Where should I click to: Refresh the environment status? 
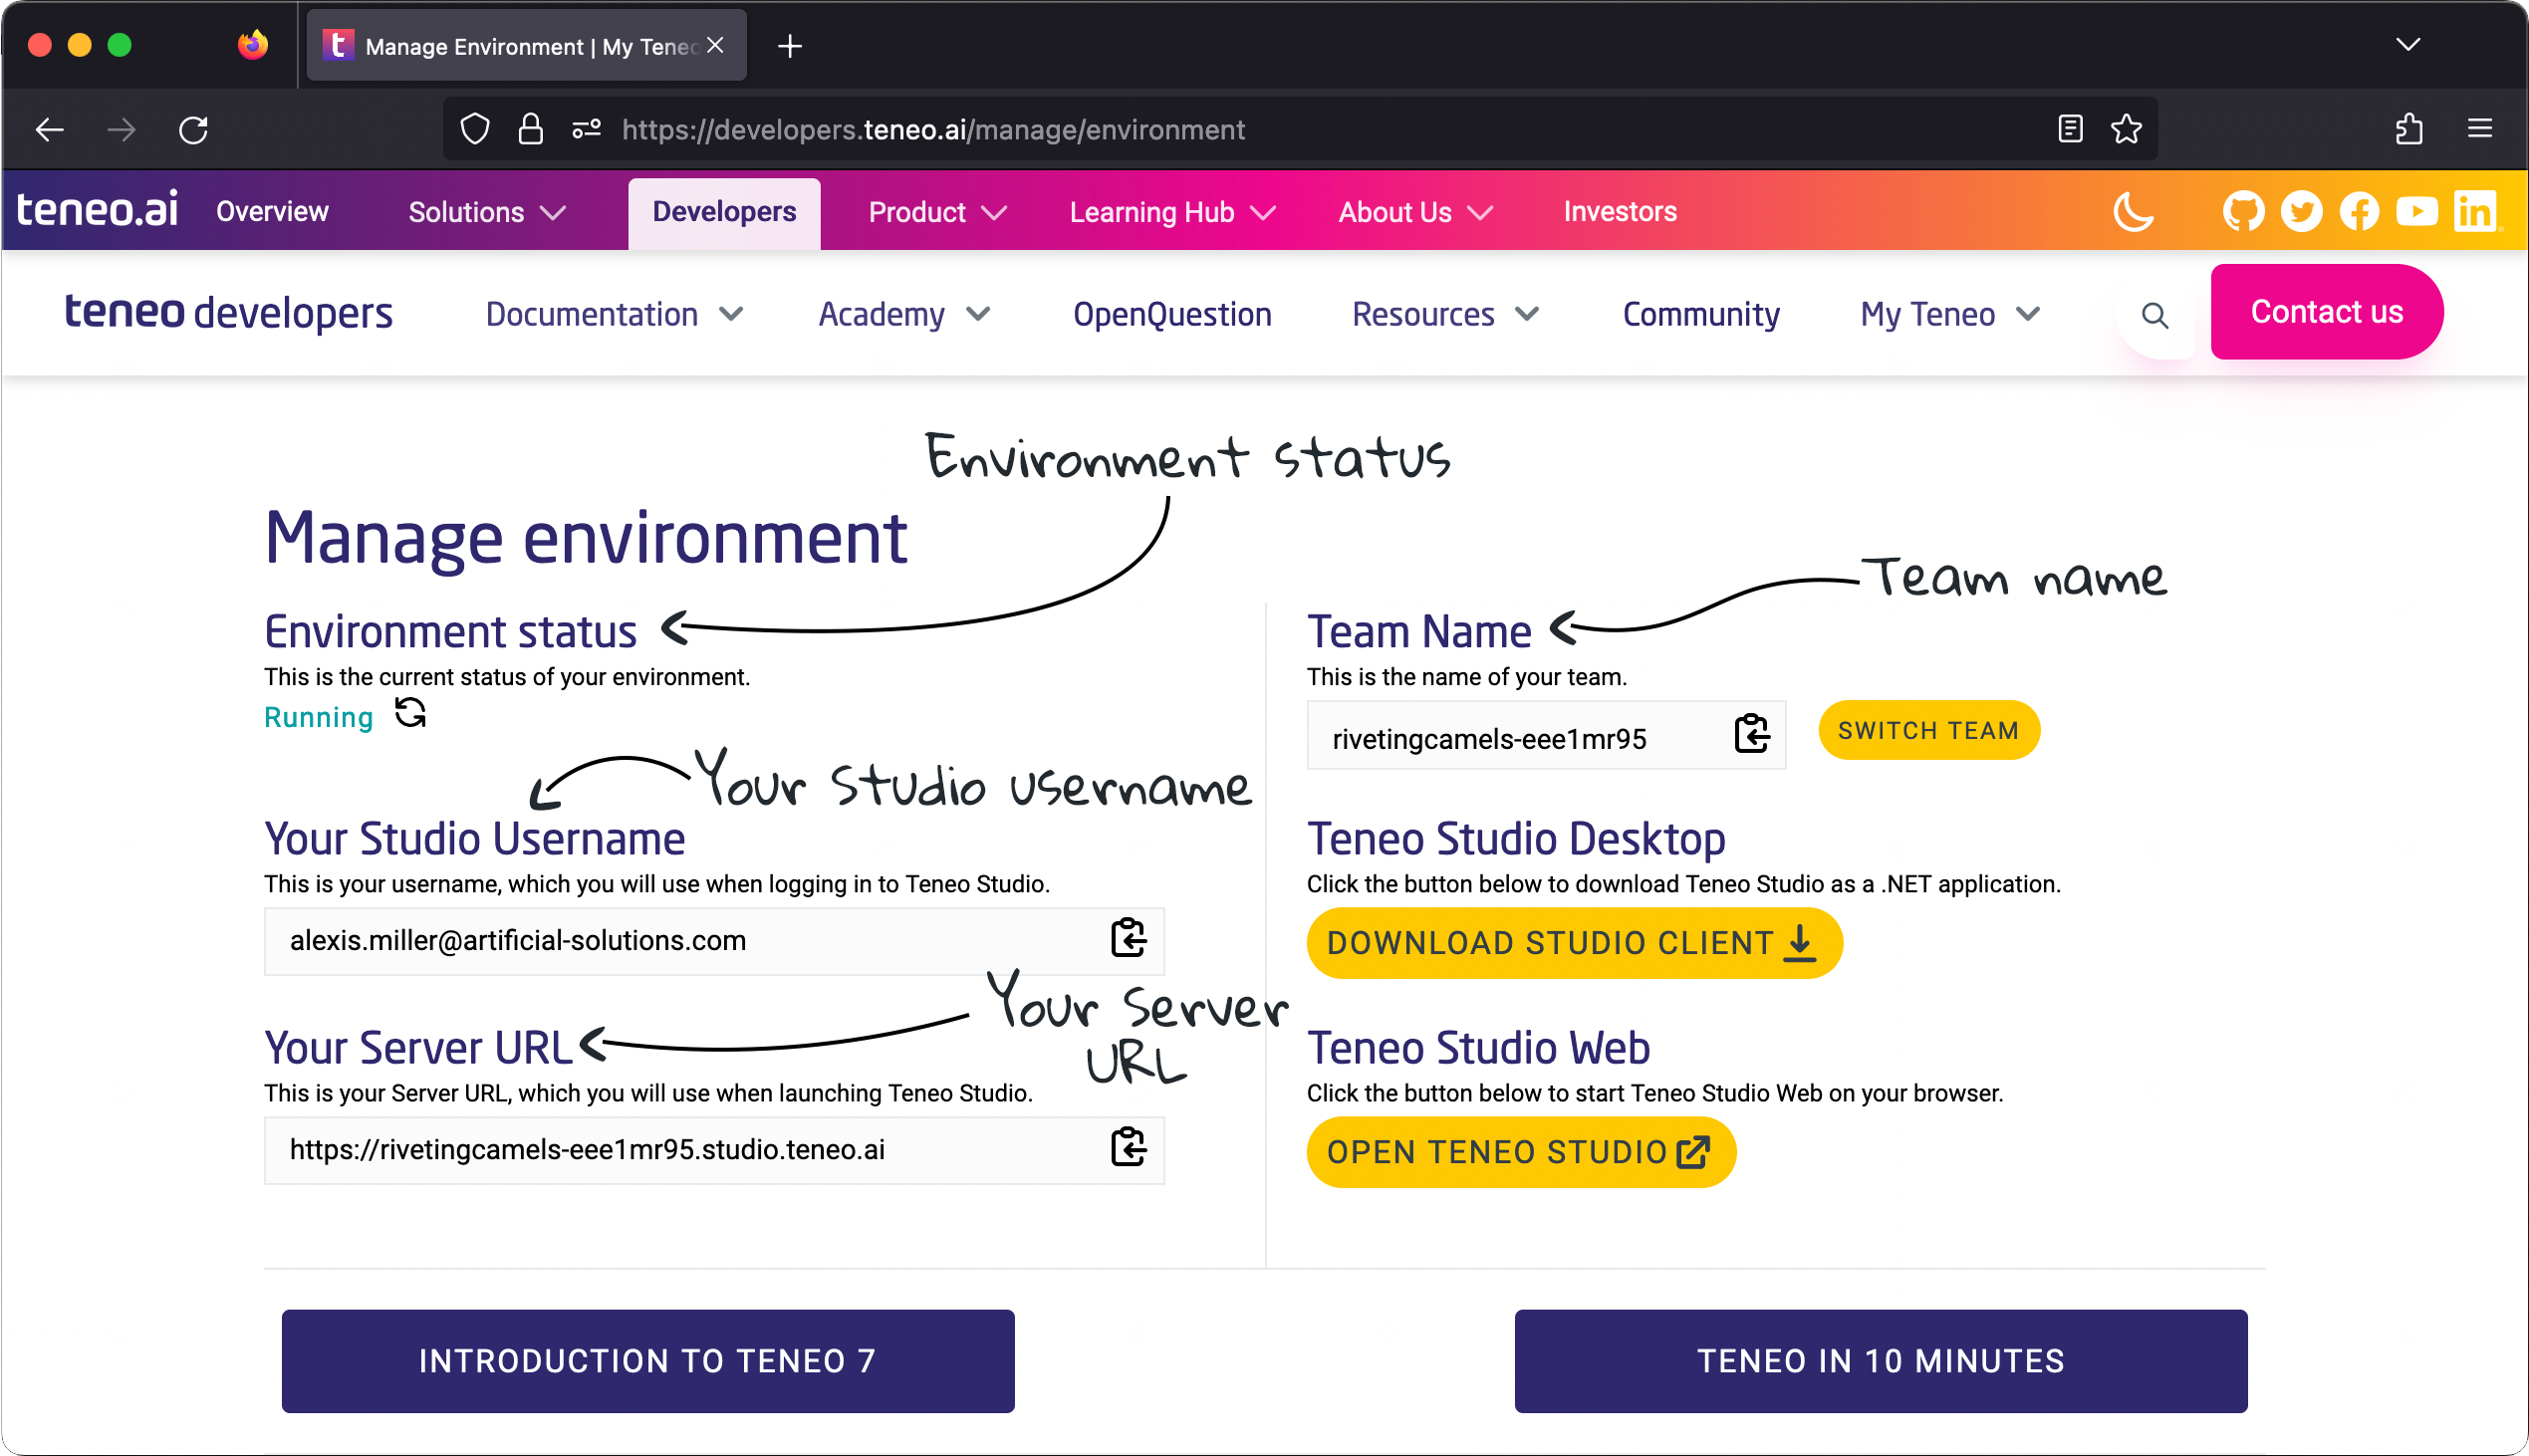tap(410, 714)
